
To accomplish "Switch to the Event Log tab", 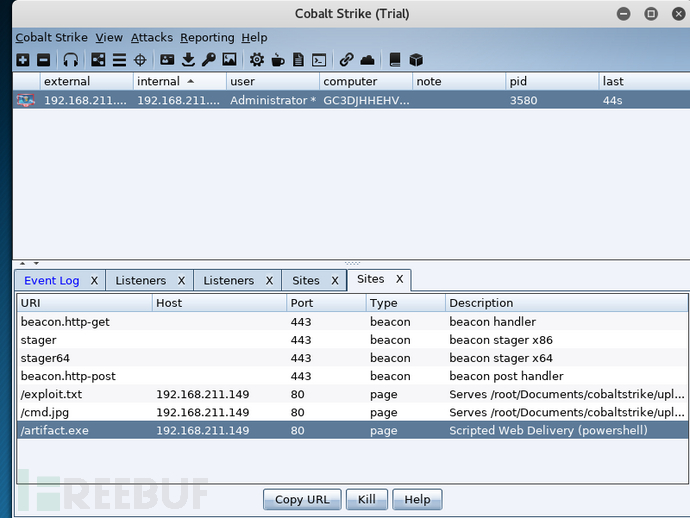I will coord(51,281).
